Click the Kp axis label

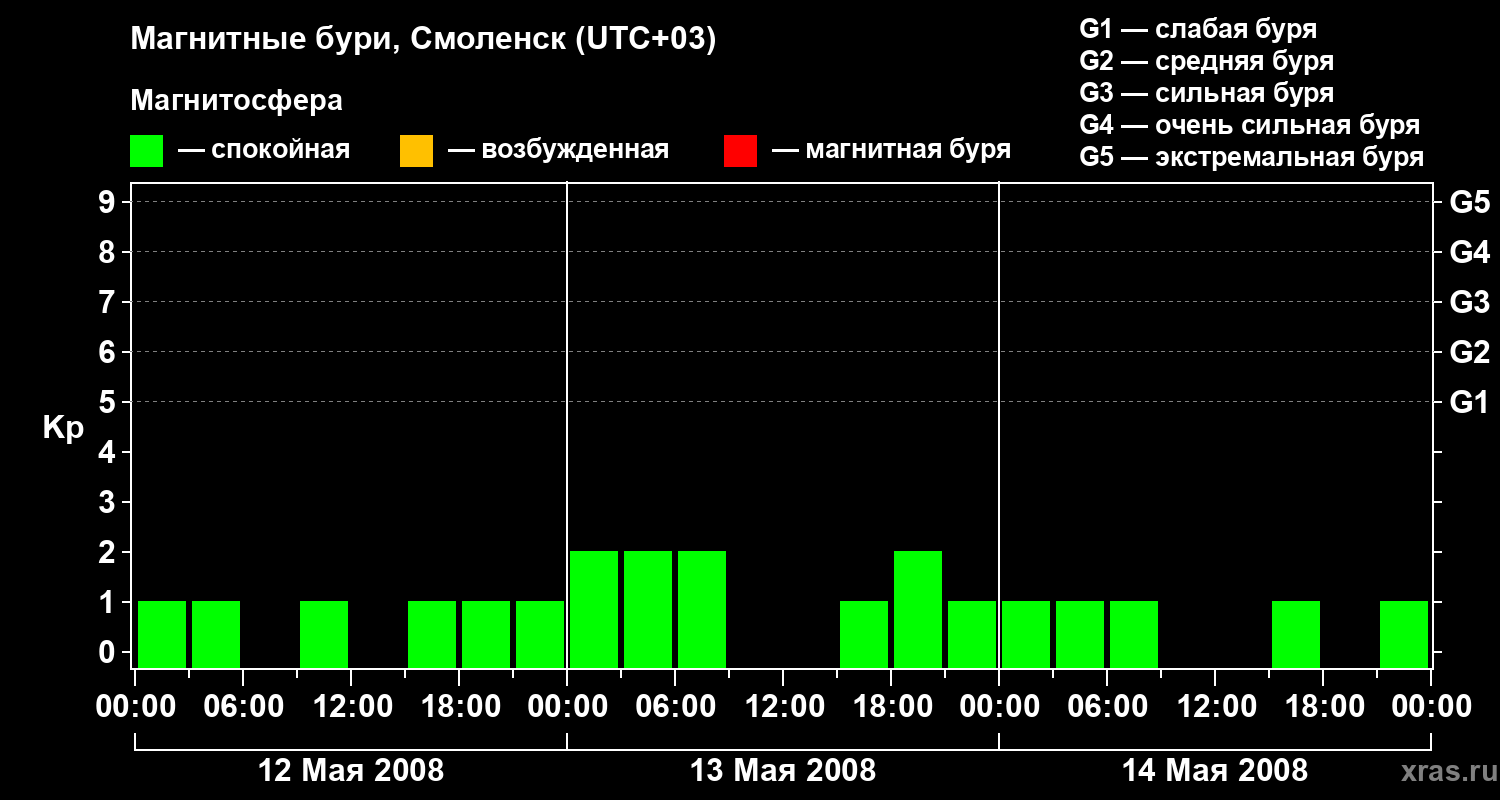63,428
